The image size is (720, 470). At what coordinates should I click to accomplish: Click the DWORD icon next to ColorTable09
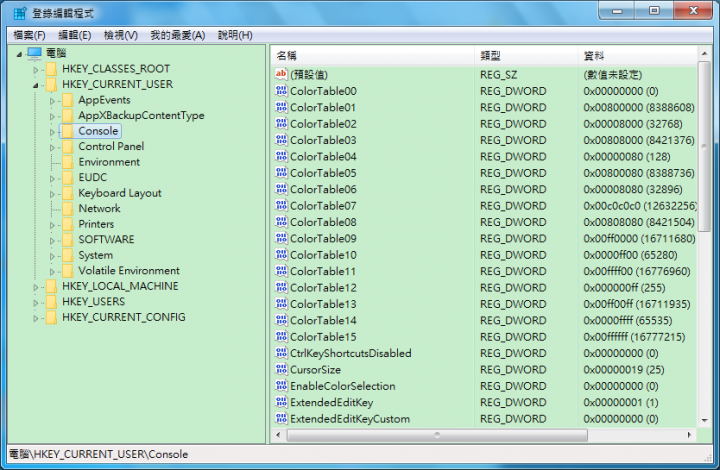click(281, 238)
